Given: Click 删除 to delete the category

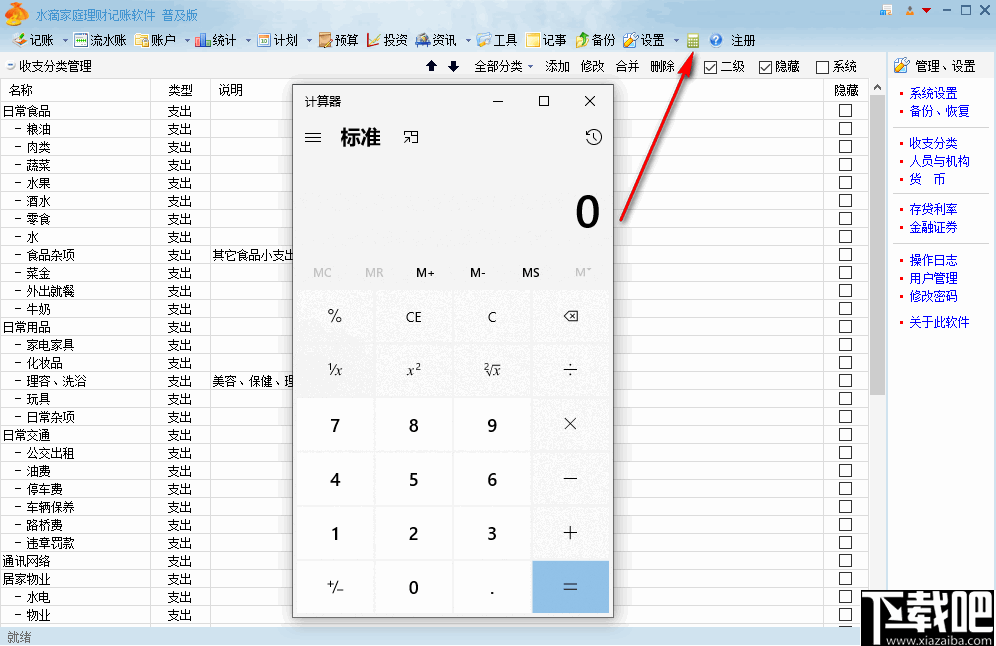Looking at the screenshot, I should [x=662, y=66].
